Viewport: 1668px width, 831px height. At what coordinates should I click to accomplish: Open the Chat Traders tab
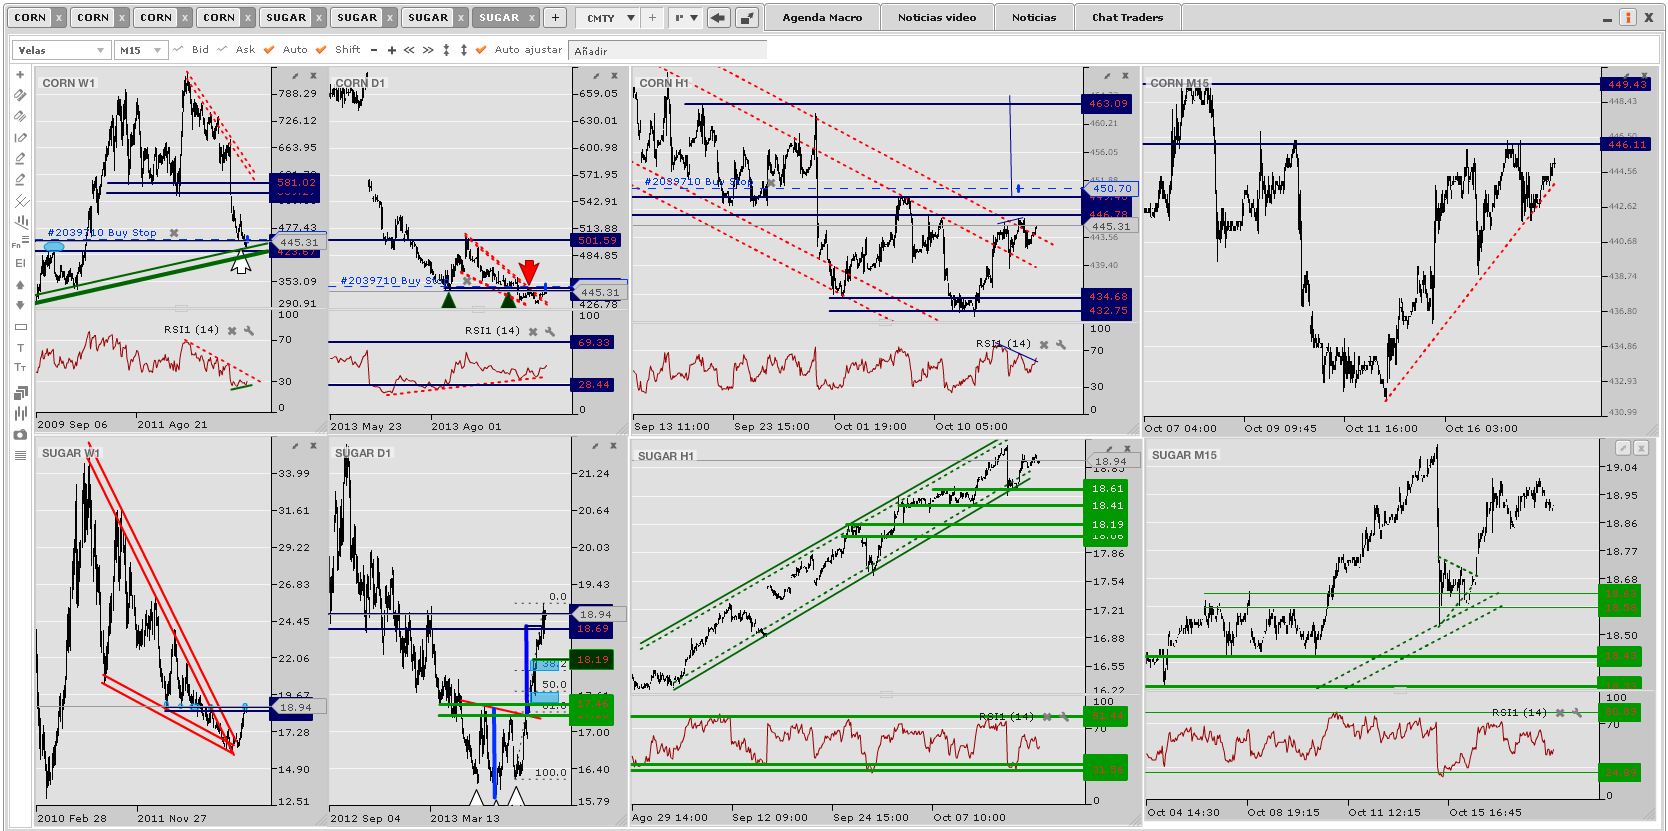point(1127,18)
